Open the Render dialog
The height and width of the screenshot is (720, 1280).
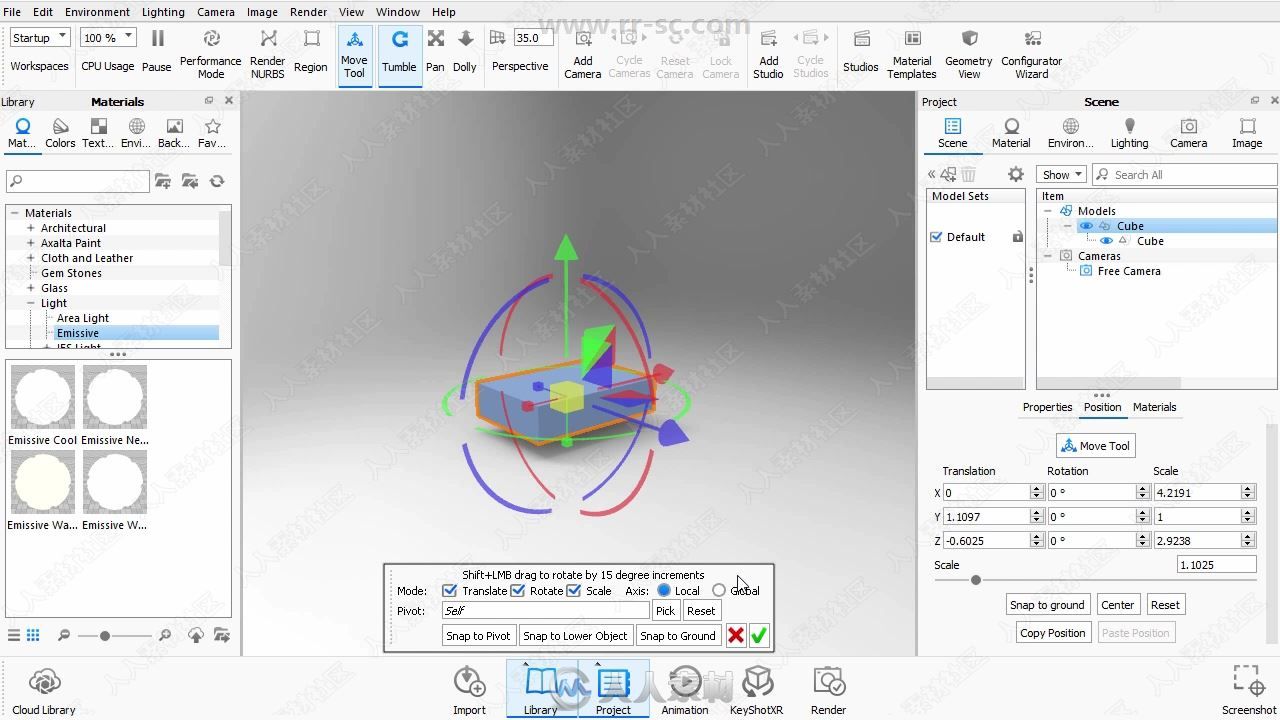tap(828, 691)
